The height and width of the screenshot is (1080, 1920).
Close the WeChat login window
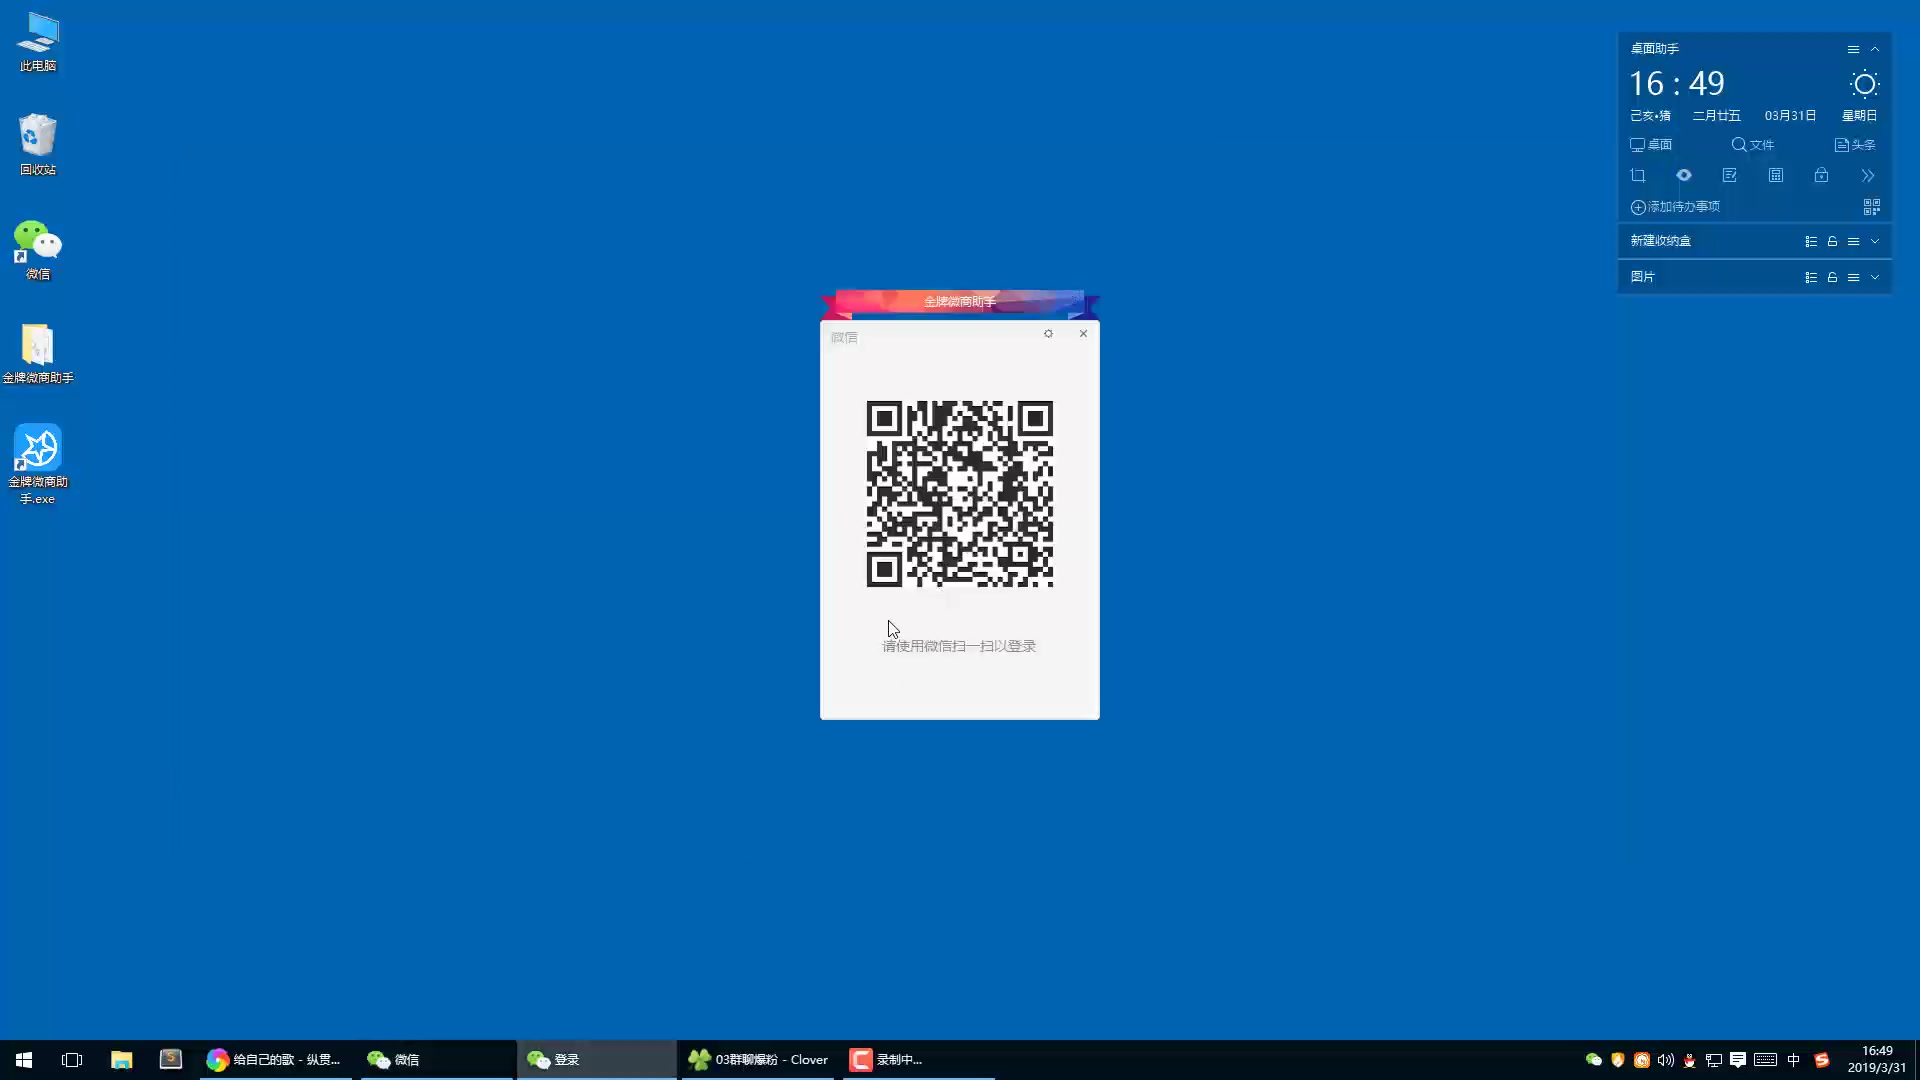pos(1083,334)
